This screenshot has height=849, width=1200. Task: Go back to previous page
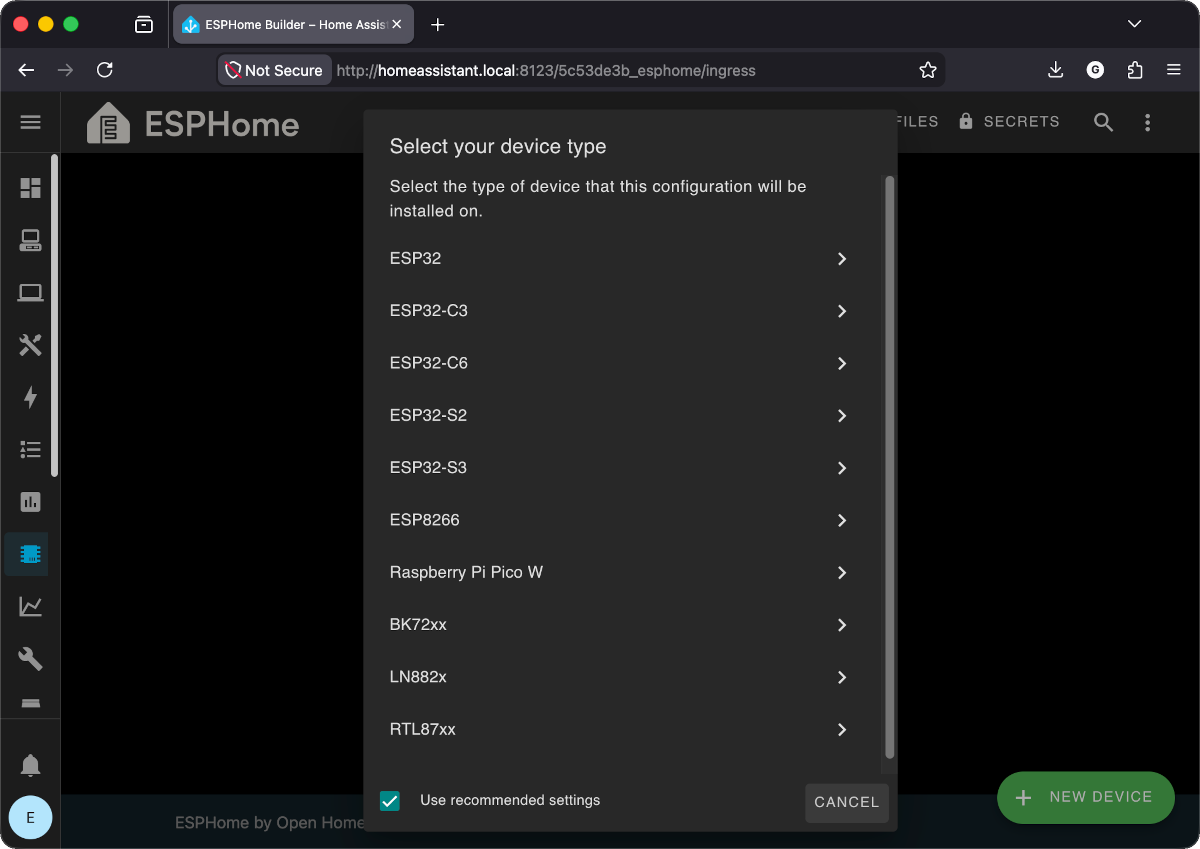click(x=27, y=70)
